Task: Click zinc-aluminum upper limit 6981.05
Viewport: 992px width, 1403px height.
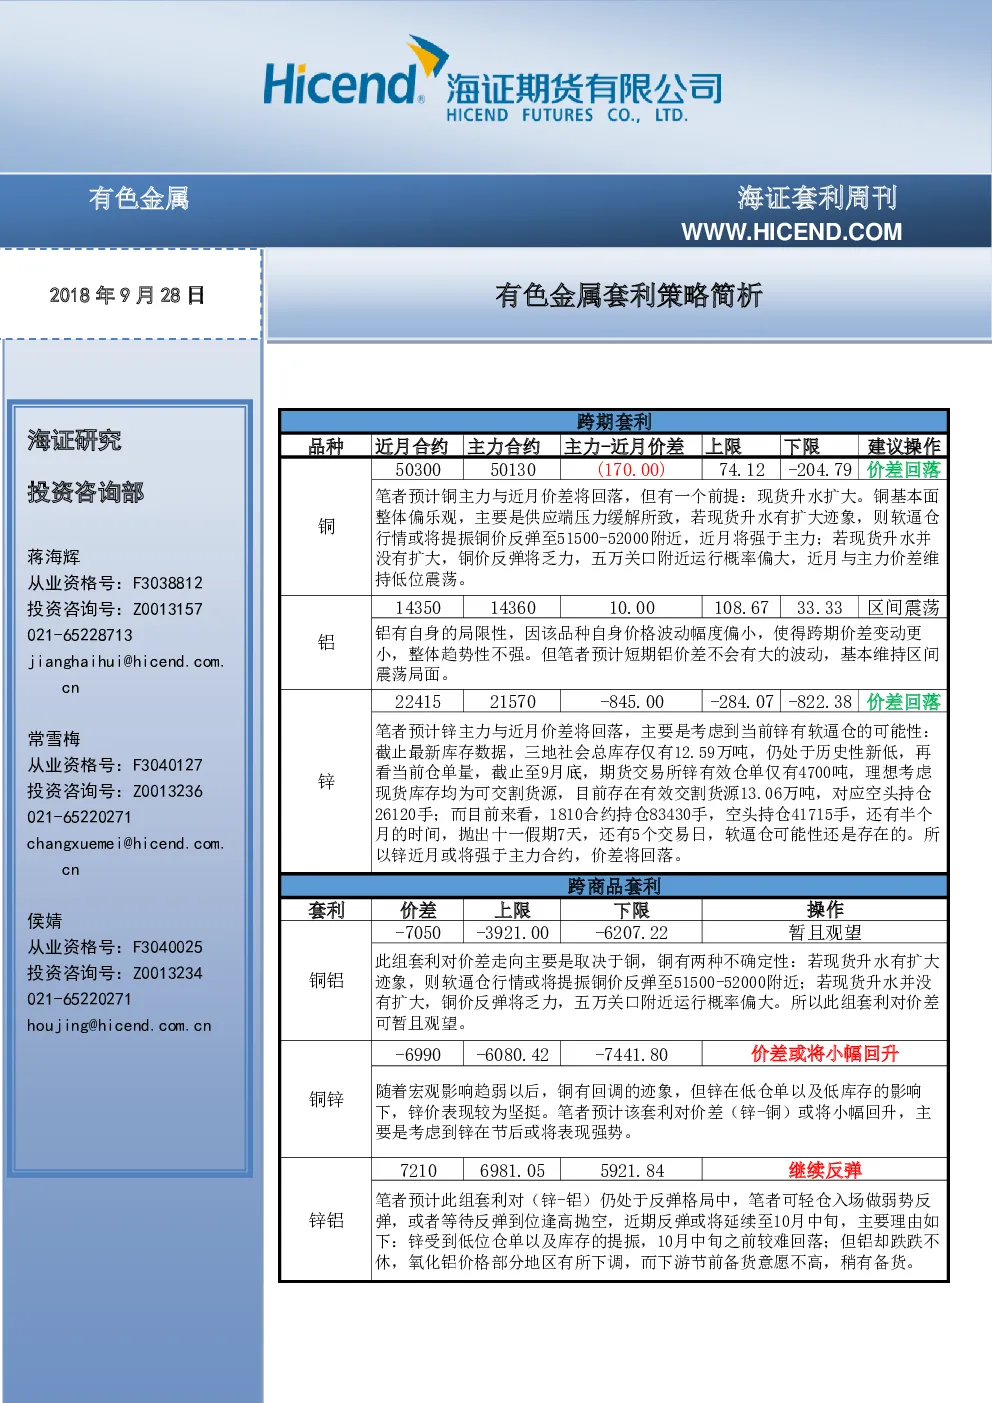Action: pyautogui.click(x=513, y=1171)
